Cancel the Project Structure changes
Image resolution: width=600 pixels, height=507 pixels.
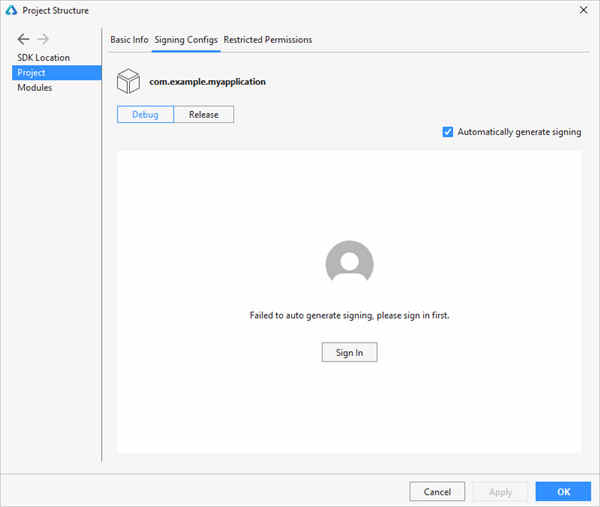[x=437, y=491]
